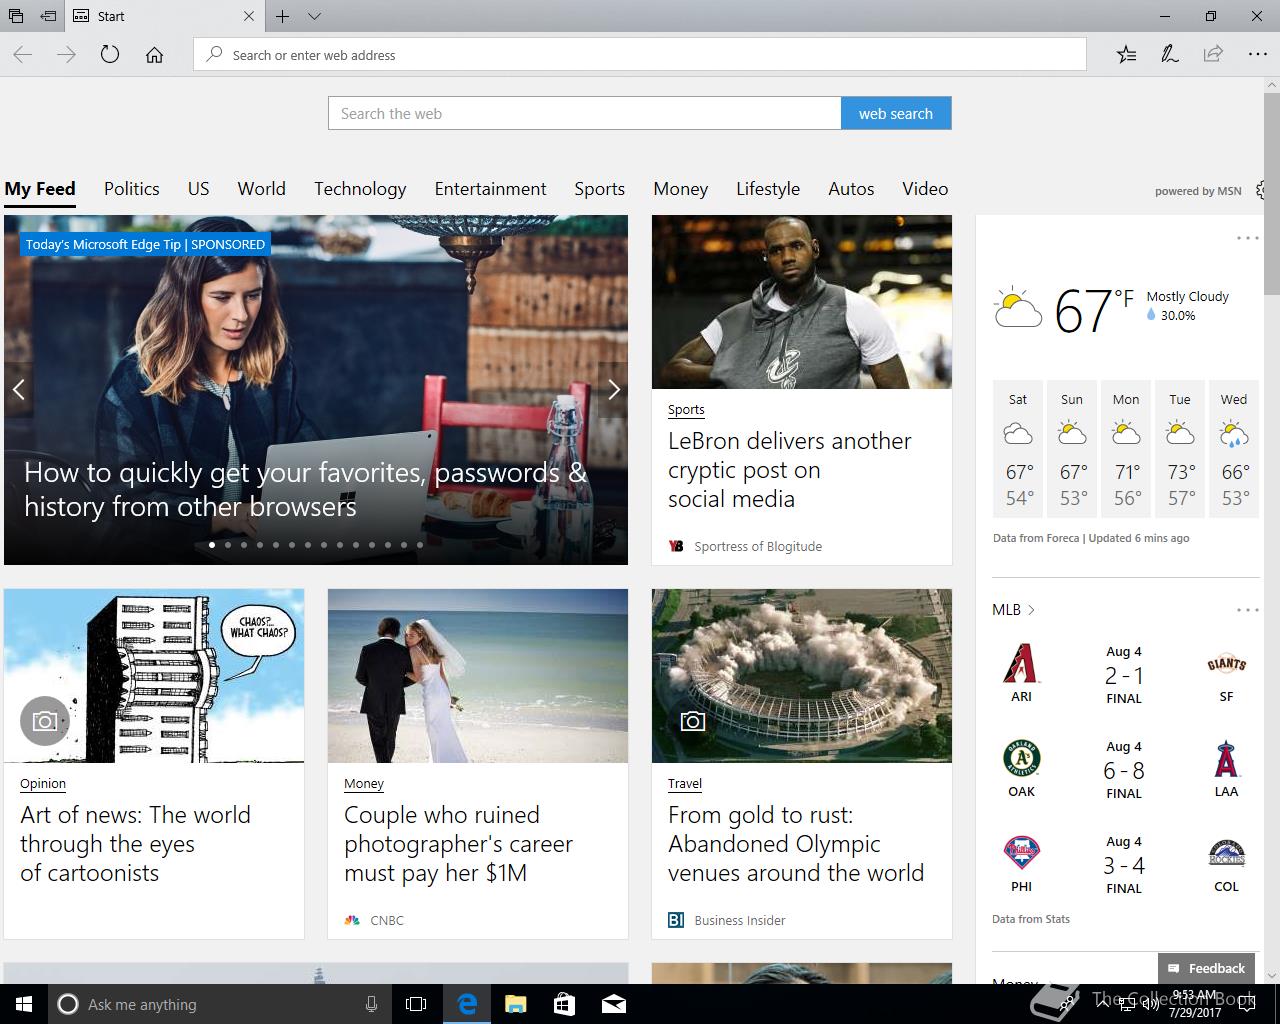Open Abandoned Olympic venues article
The width and height of the screenshot is (1280, 1024).
[796, 844]
